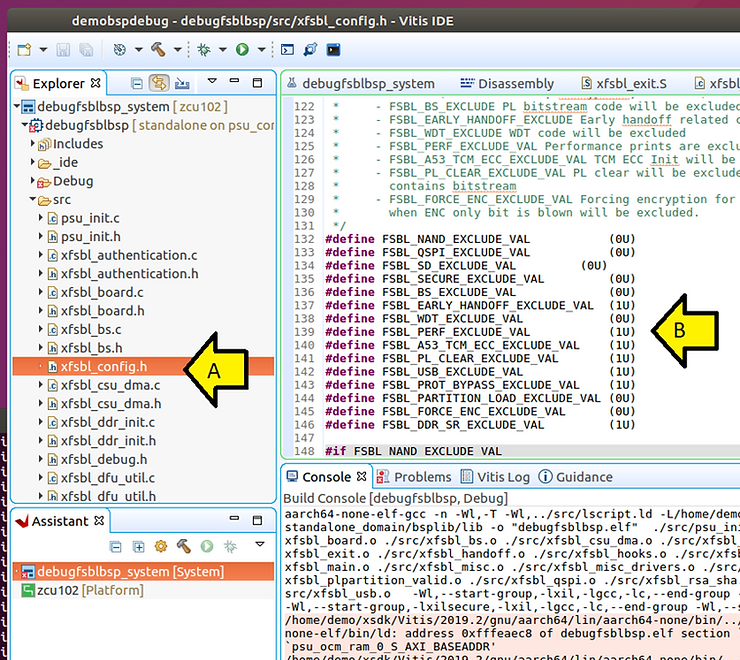740x660 pixels.
Task: Select xfsbl_dfu_util.c file
Action: coord(108,478)
